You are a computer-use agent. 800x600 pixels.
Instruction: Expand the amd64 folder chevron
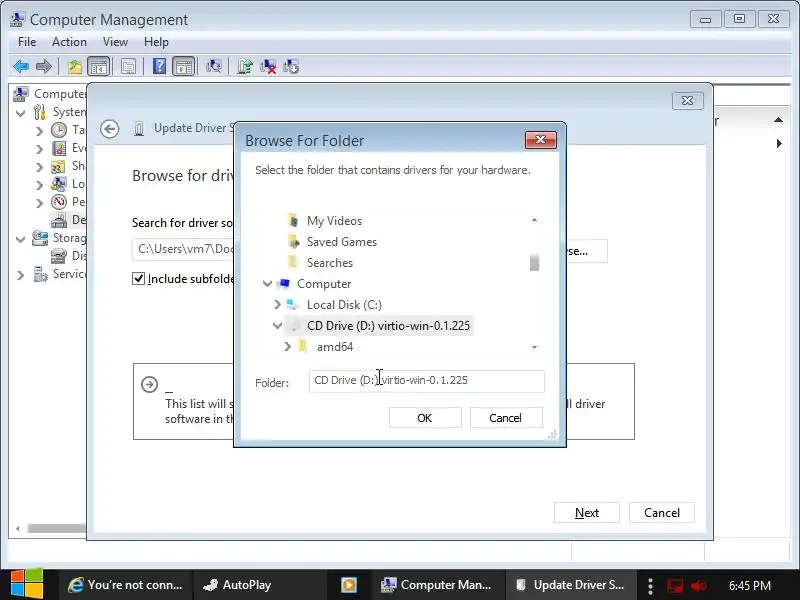(287, 347)
